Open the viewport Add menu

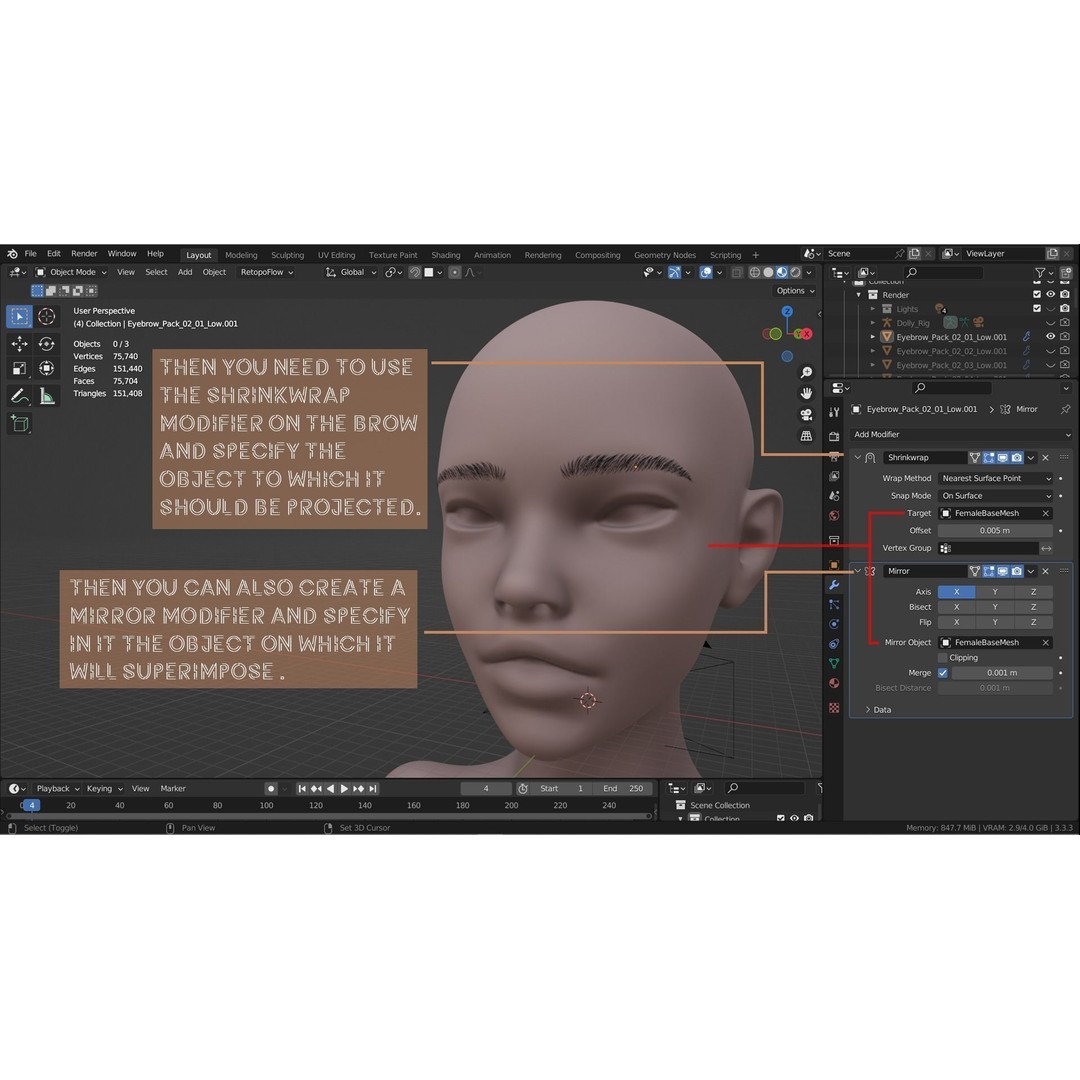[x=185, y=272]
